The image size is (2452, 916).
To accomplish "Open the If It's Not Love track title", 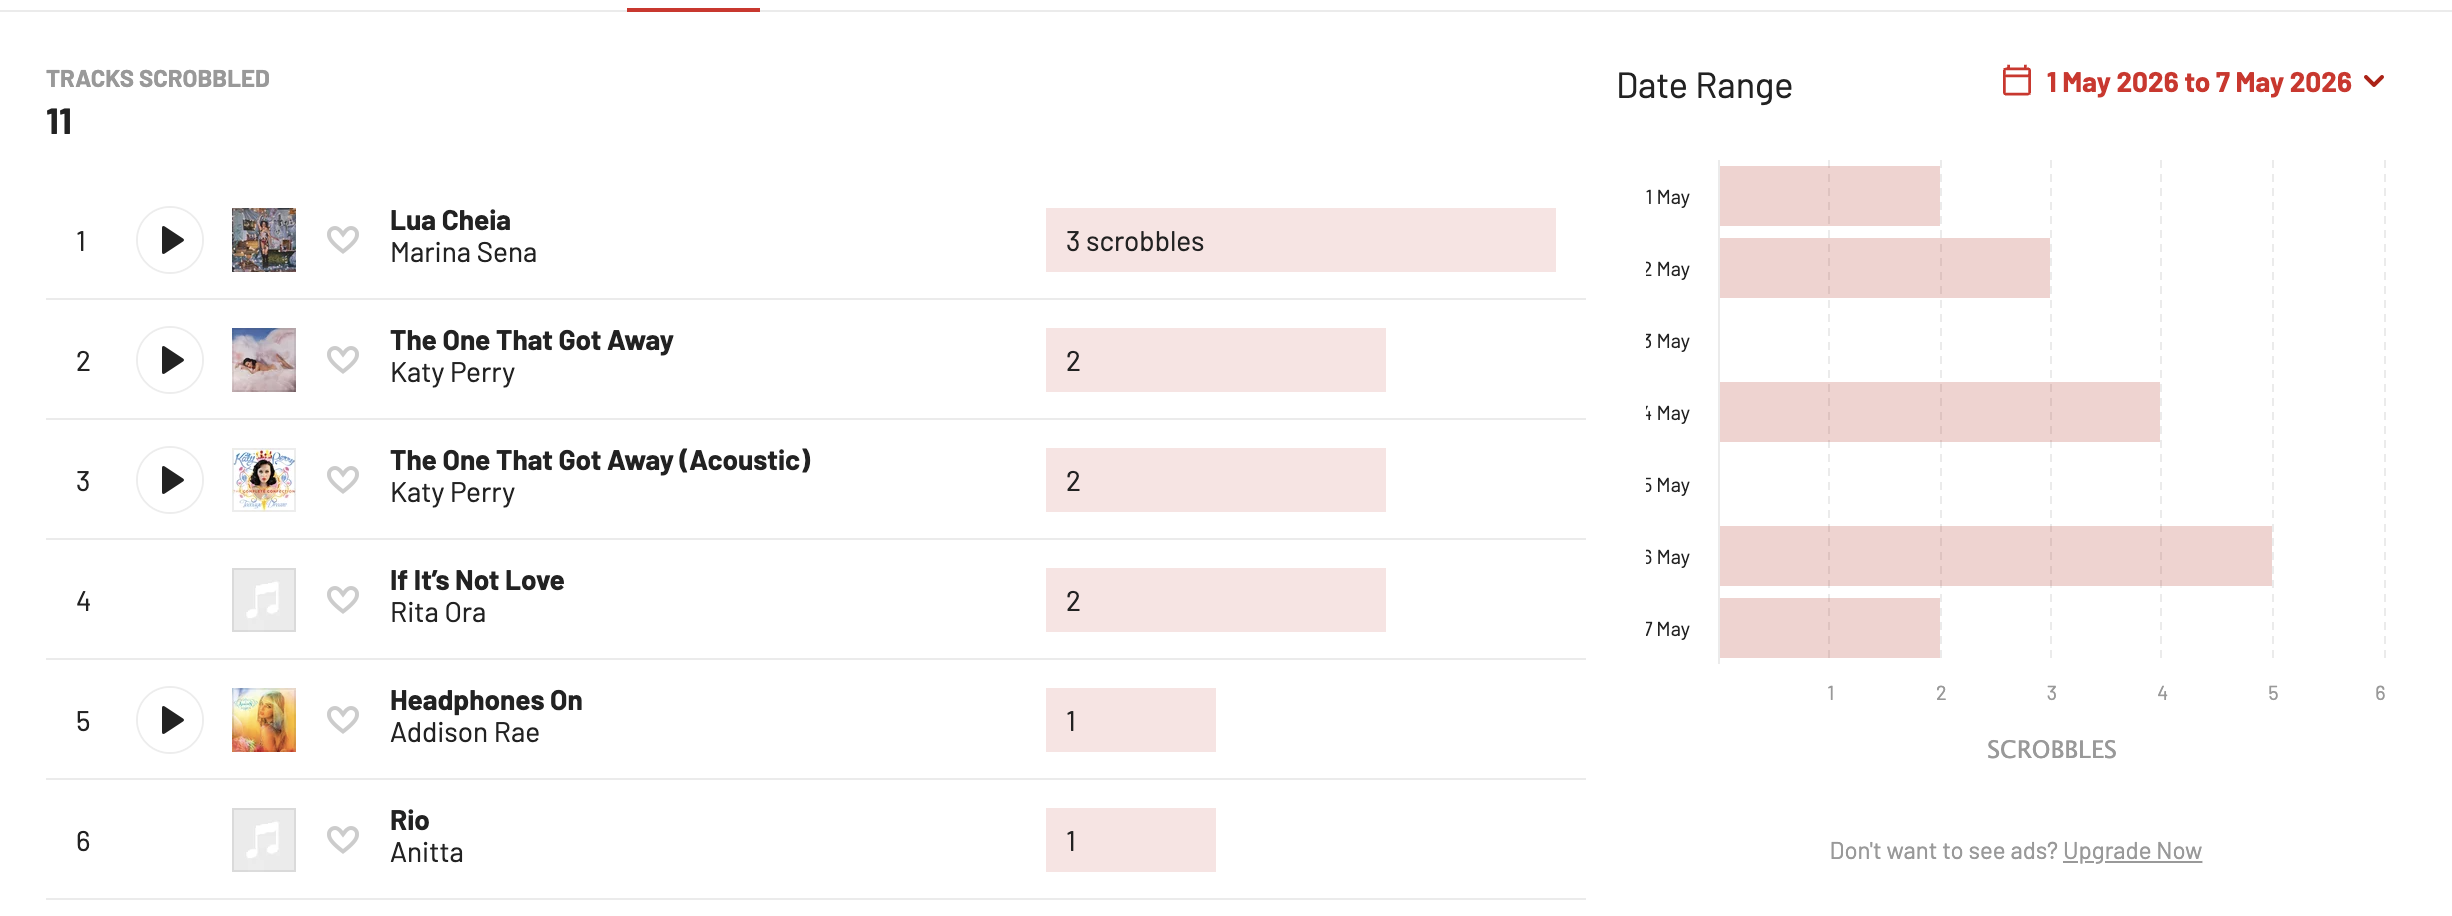I will (477, 581).
